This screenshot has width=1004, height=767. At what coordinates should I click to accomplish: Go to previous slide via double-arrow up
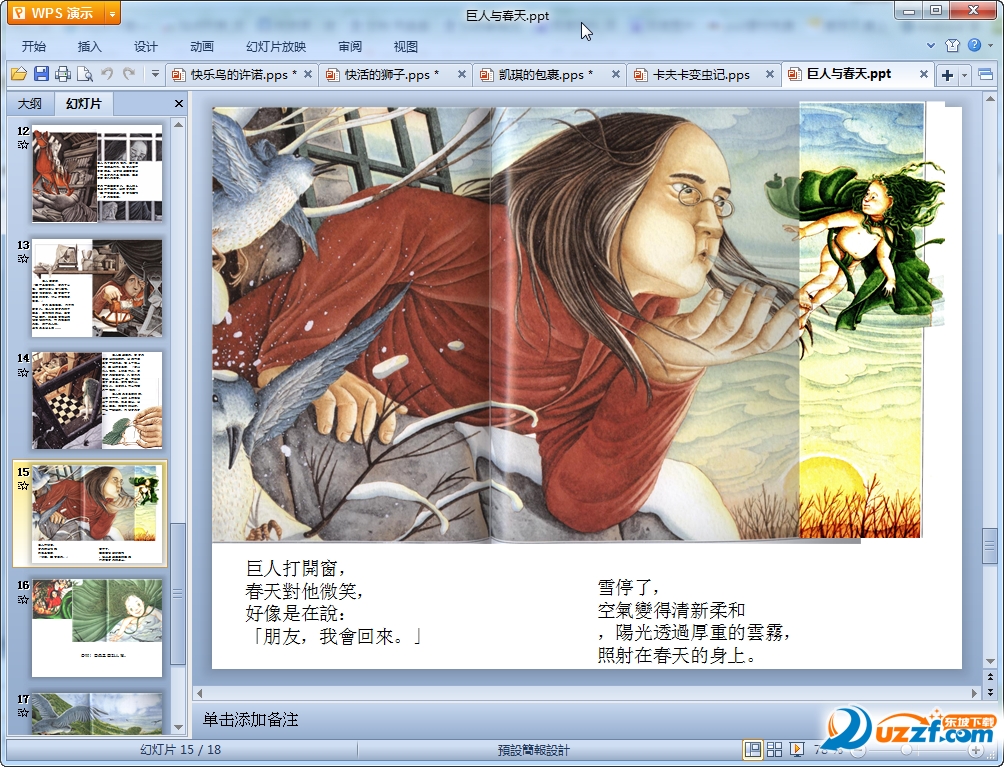pyautogui.click(x=990, y=676)
